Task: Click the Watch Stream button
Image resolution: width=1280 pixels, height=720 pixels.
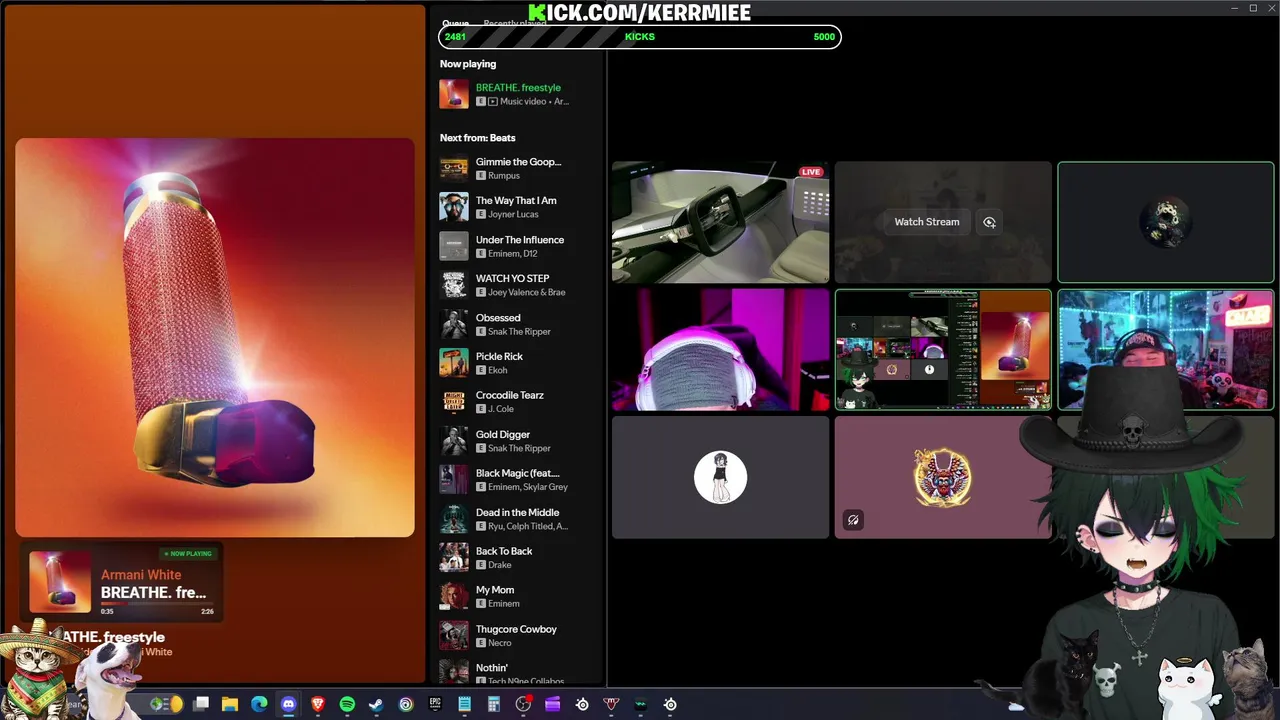Action: pos(927,222)
